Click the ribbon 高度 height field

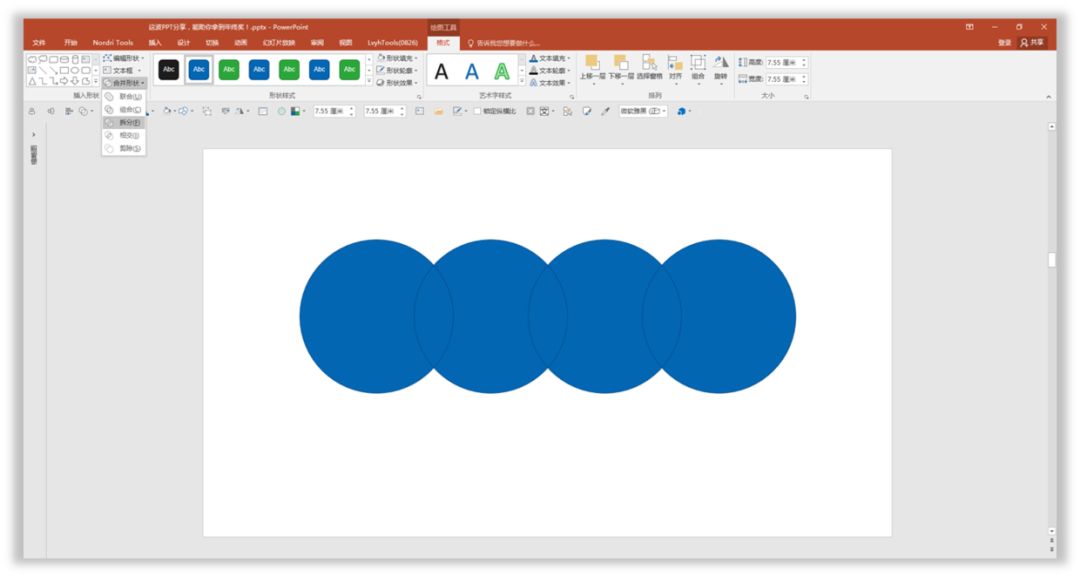click(786, 63)
